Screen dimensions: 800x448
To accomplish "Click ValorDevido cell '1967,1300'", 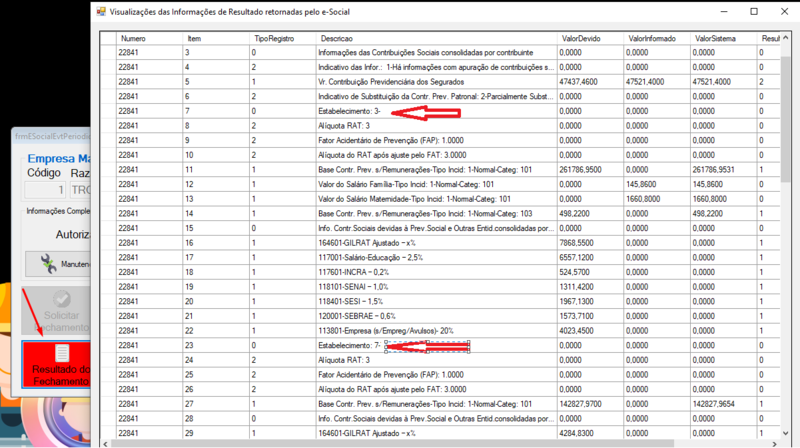I will [x=590, y=301].
